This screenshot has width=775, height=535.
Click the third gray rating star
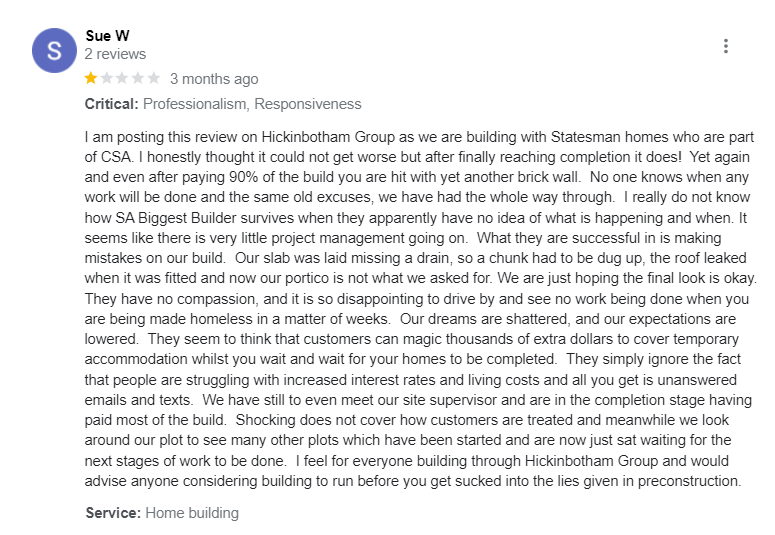pyautogui.click(x=123, y=78)
